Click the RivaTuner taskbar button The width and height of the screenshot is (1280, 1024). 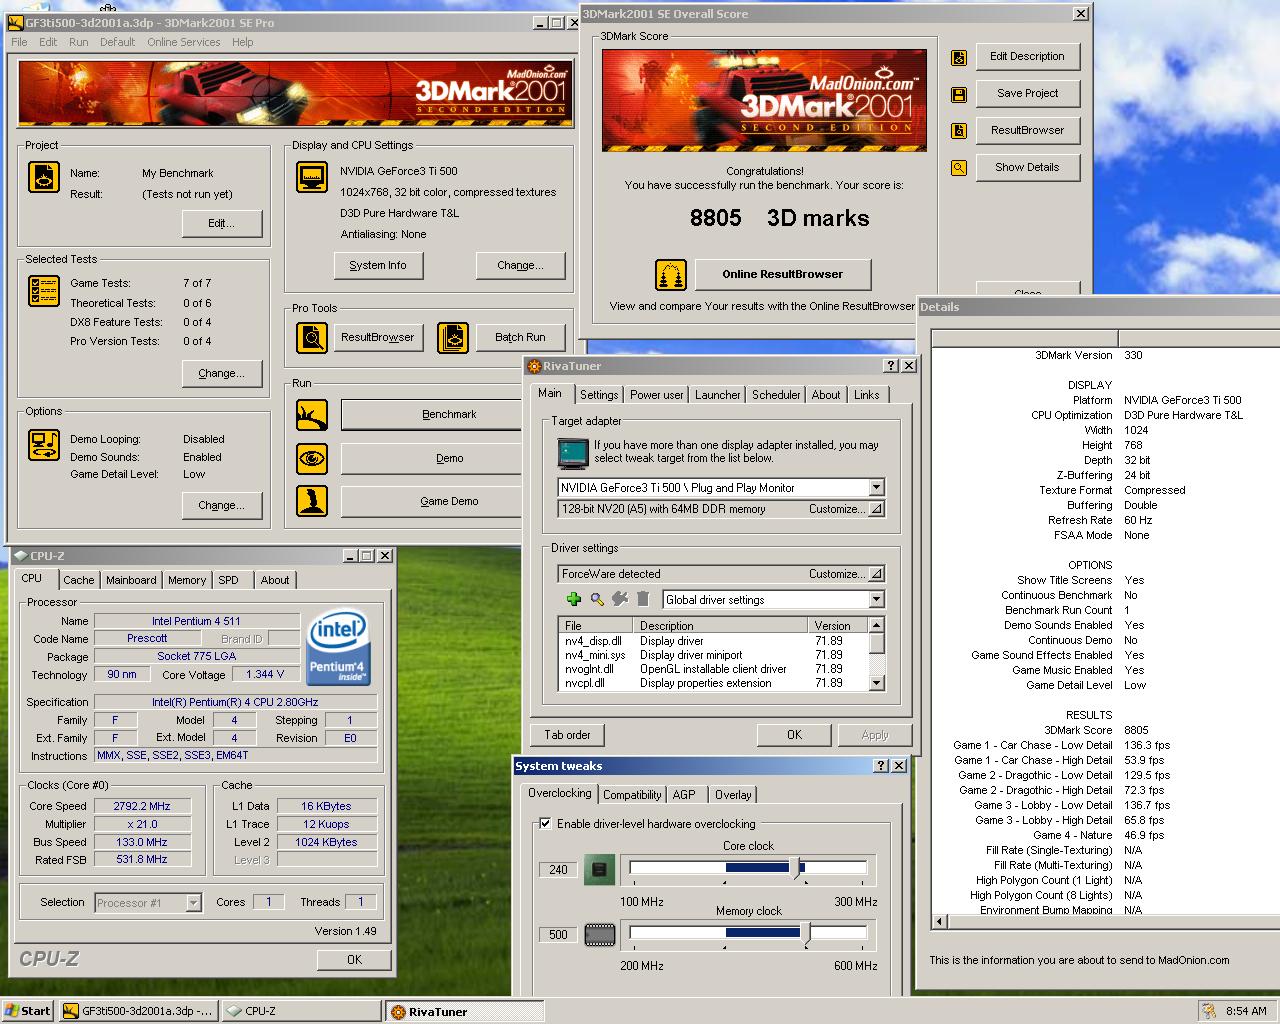[x=464, y=1011]
